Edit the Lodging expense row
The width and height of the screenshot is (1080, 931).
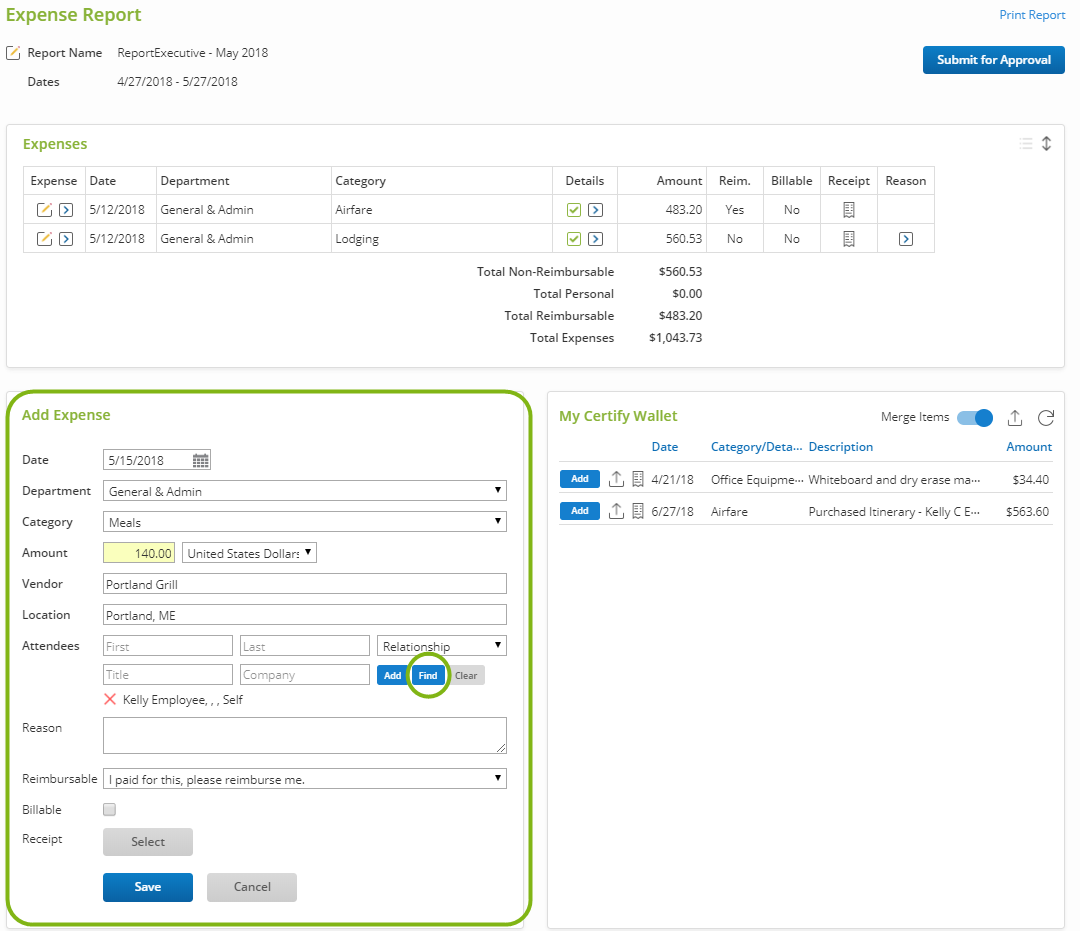(44, 238)
